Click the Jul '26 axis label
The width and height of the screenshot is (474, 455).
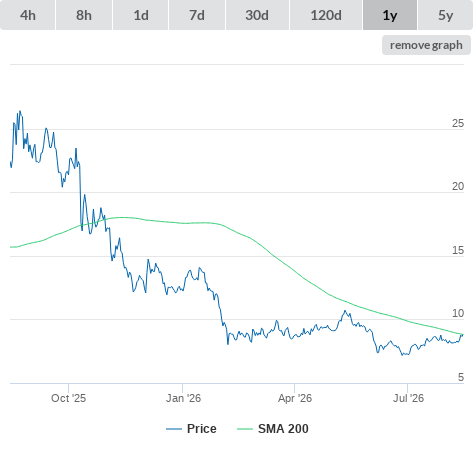pos(408,398)
